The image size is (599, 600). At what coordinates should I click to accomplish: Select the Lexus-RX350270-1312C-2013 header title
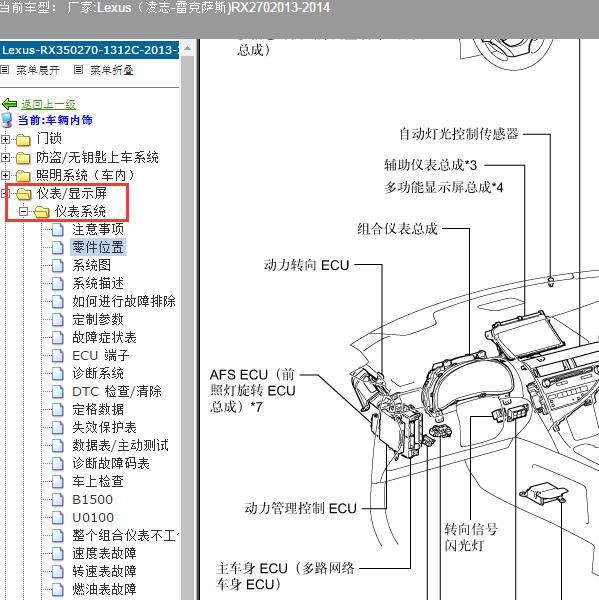(90, 50)
